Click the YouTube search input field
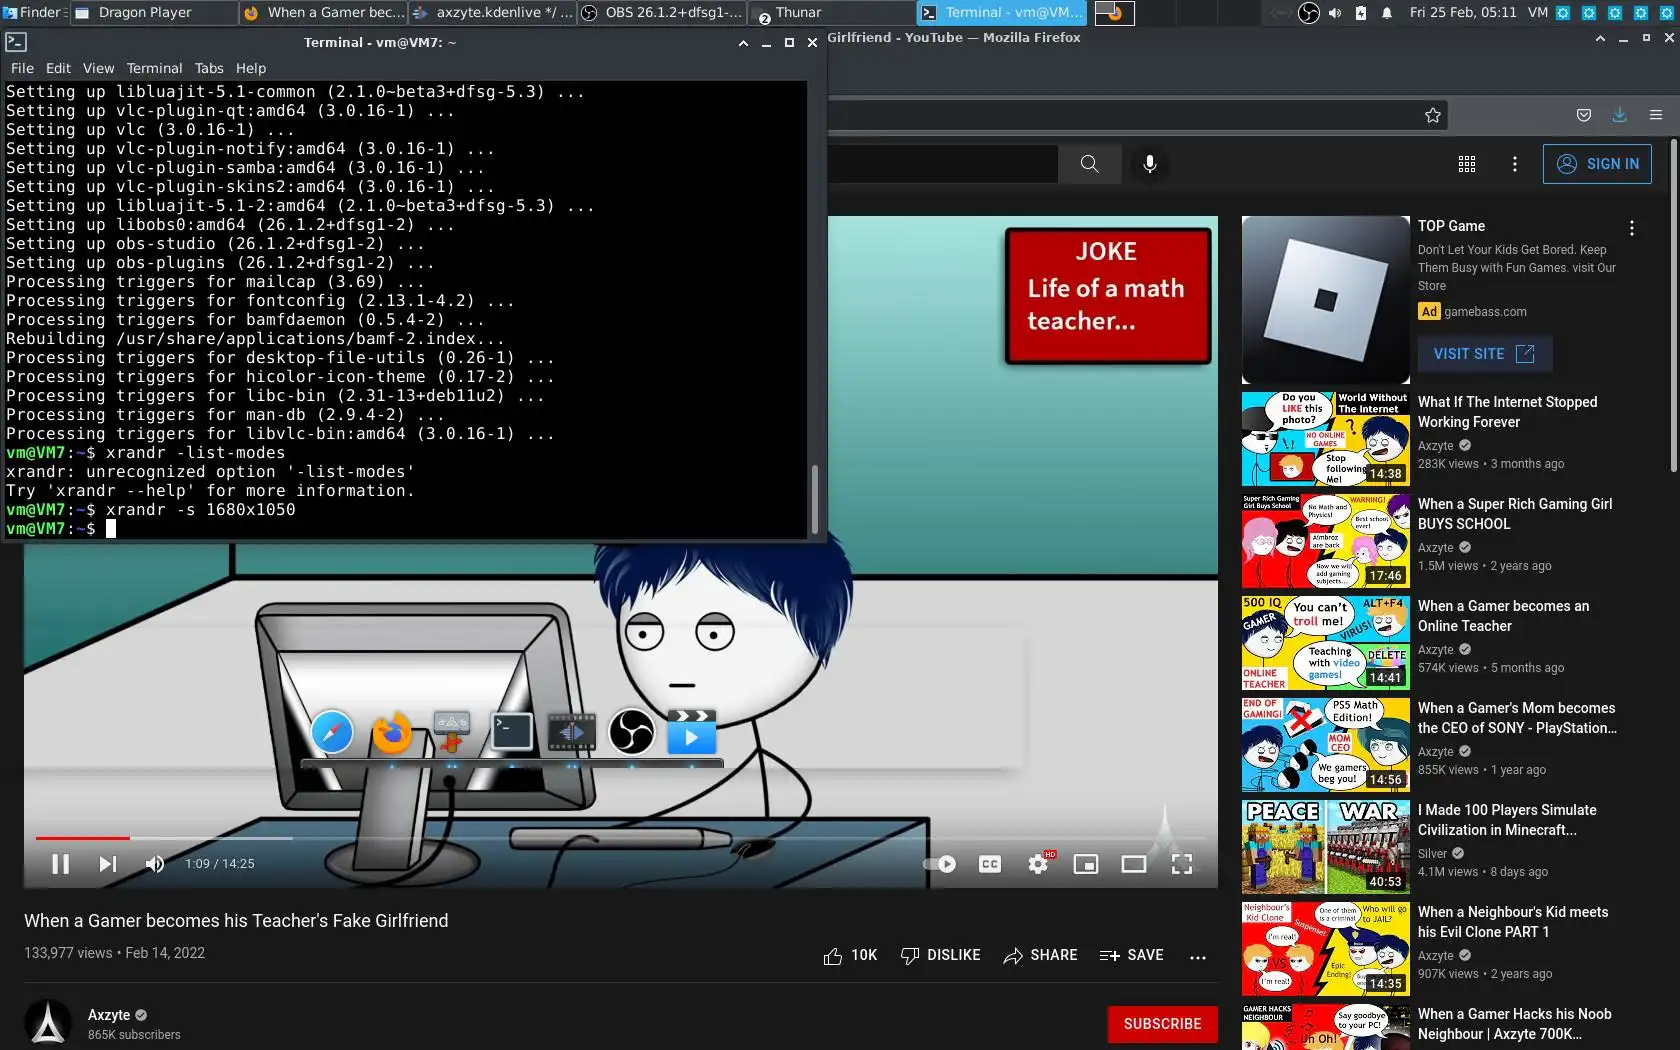Image resolution: width=1680 pixels, height=1050 pixels. [x=942, y=164]
